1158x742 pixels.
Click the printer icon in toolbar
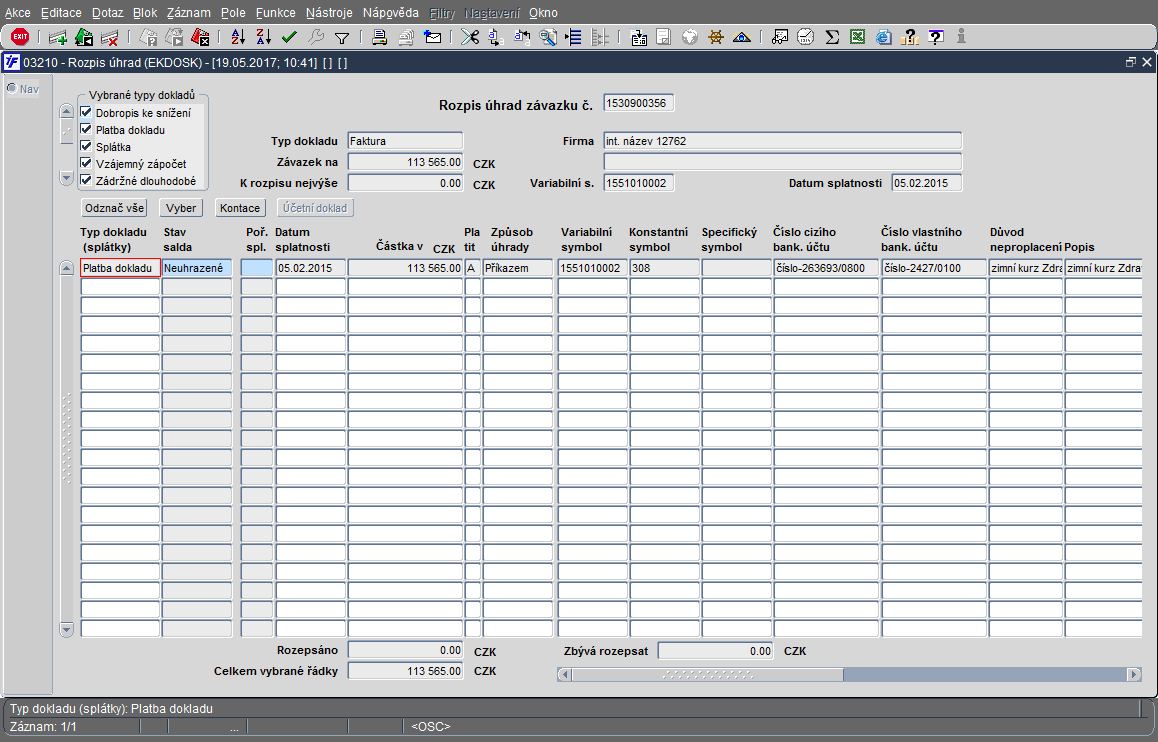[380, 37]
